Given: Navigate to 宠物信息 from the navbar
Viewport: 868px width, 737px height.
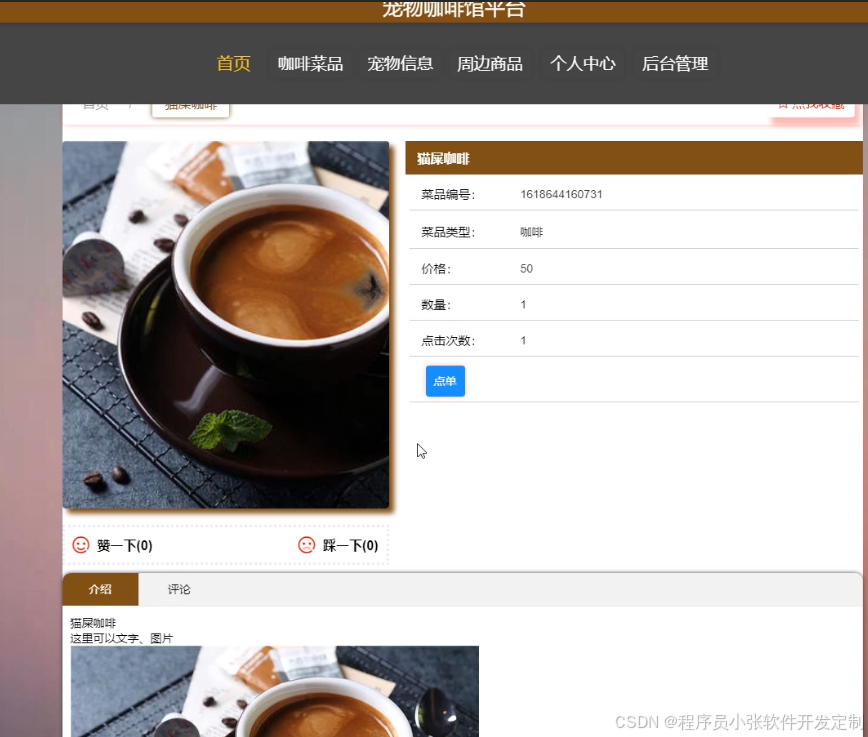Looking at the screenshot, I should pyautogui.click(x=400, y=63).
